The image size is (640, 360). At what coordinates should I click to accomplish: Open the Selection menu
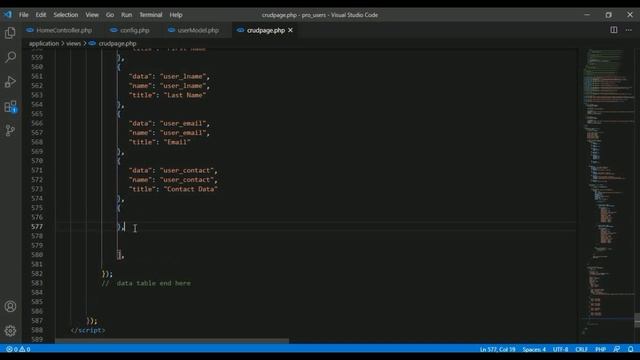pos(65,15)
